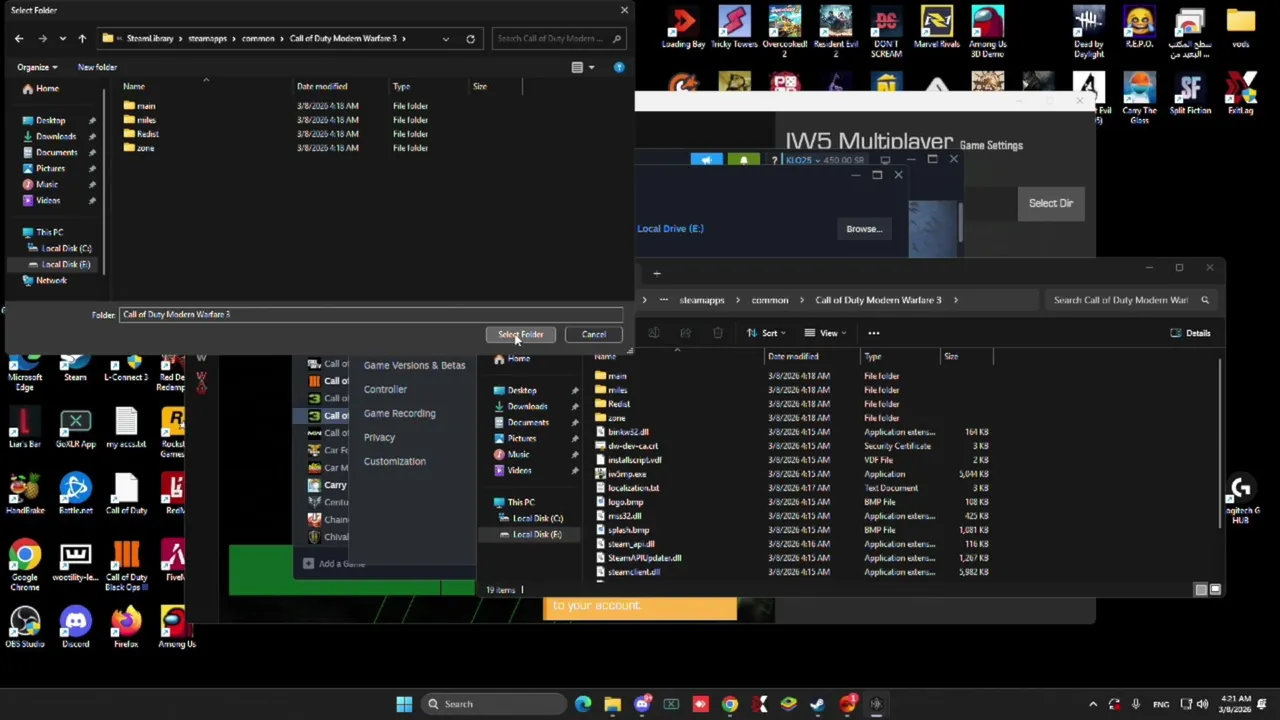This screenshot has width=1280, height=720.
Task: Open the HandBrake desktop shortcut
Action: pos(25,492)
